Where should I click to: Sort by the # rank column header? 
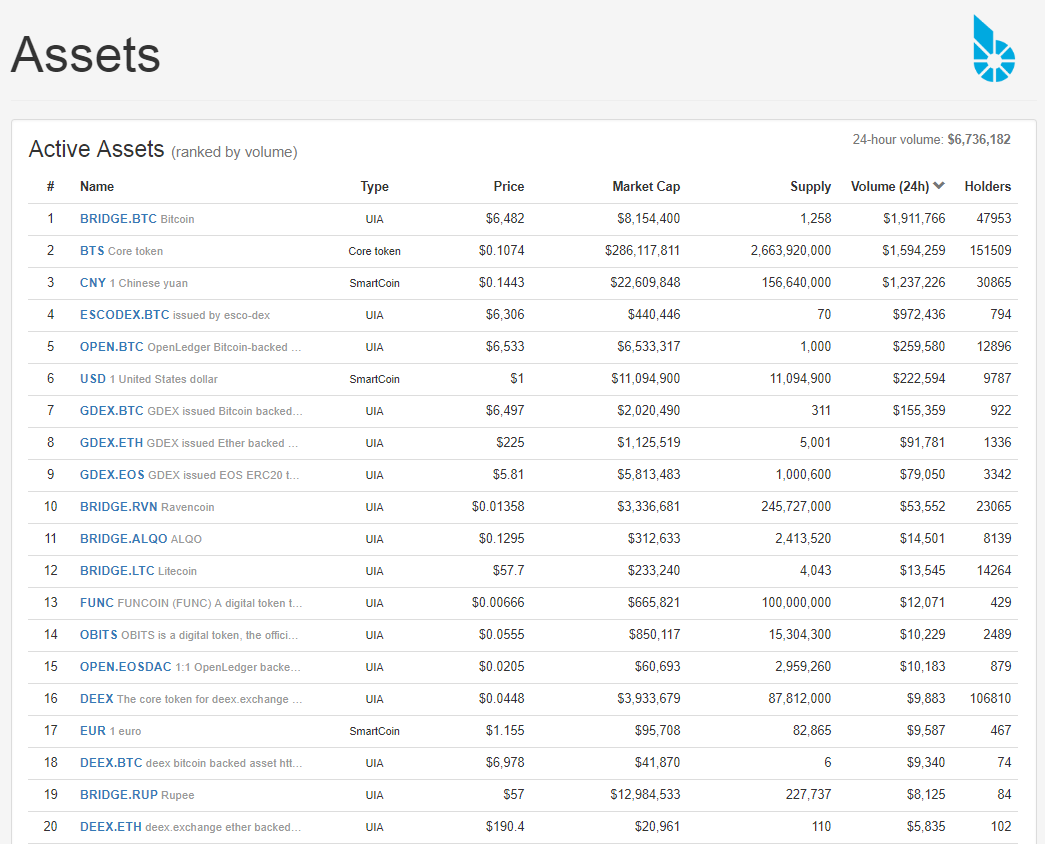51,187
